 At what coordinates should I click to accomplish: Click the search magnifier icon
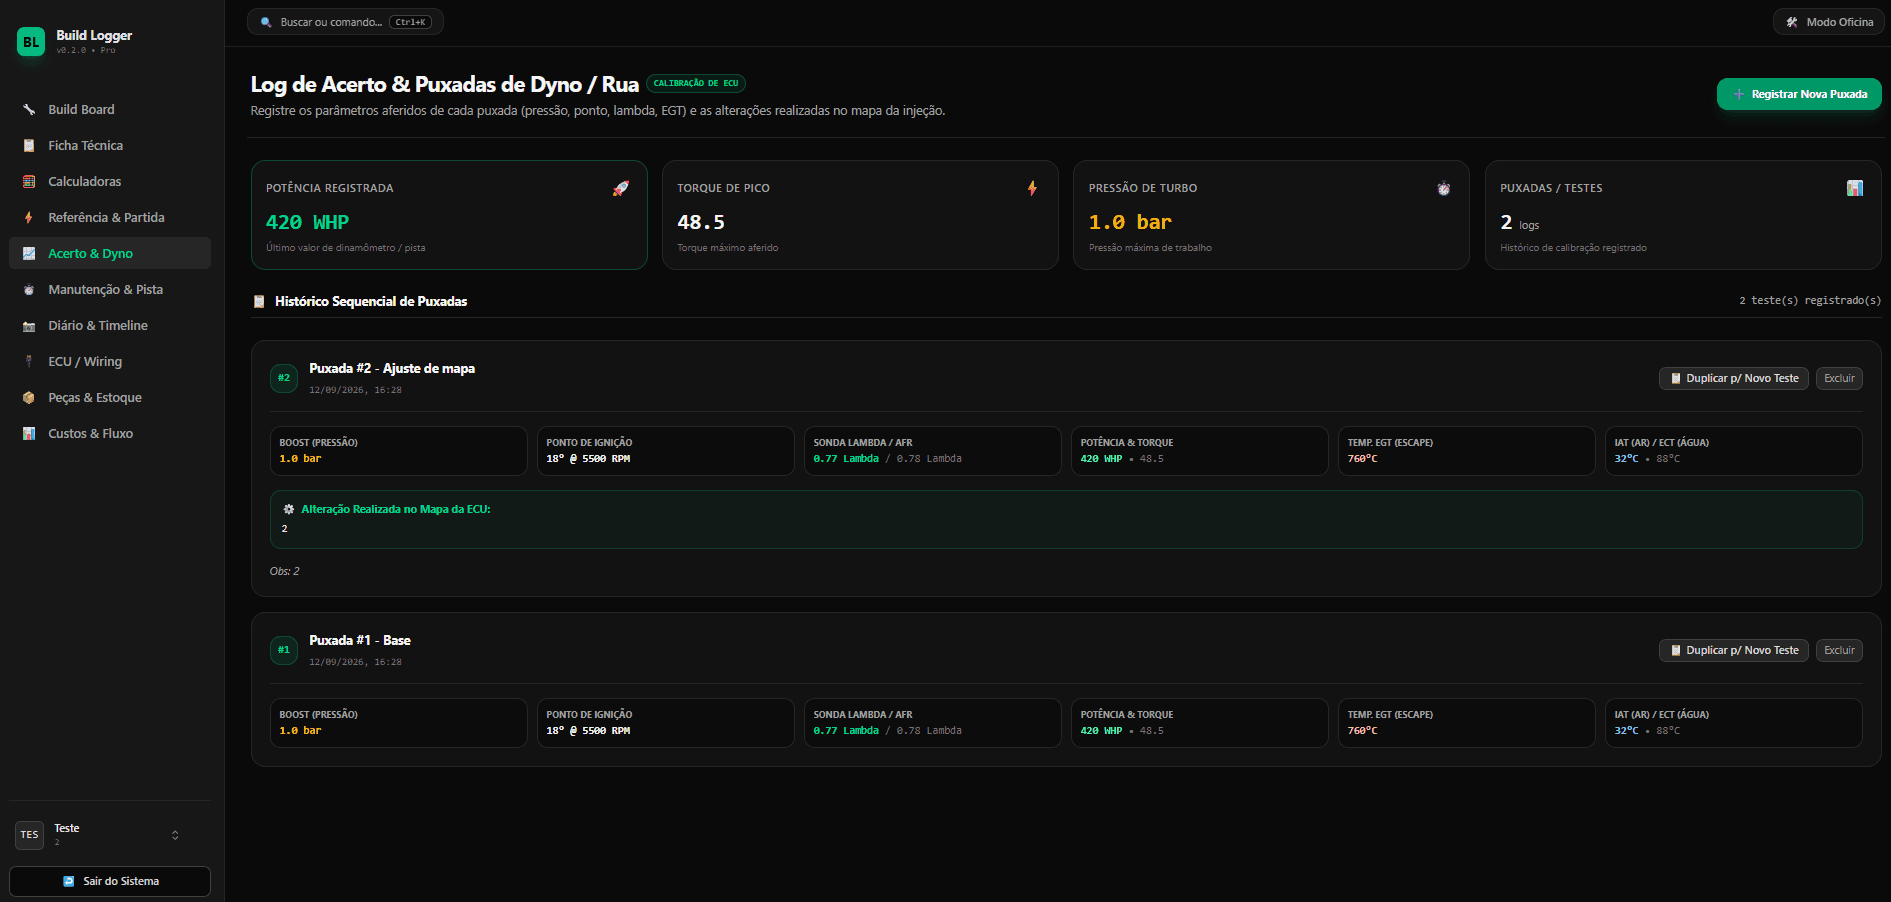(266, 22)
